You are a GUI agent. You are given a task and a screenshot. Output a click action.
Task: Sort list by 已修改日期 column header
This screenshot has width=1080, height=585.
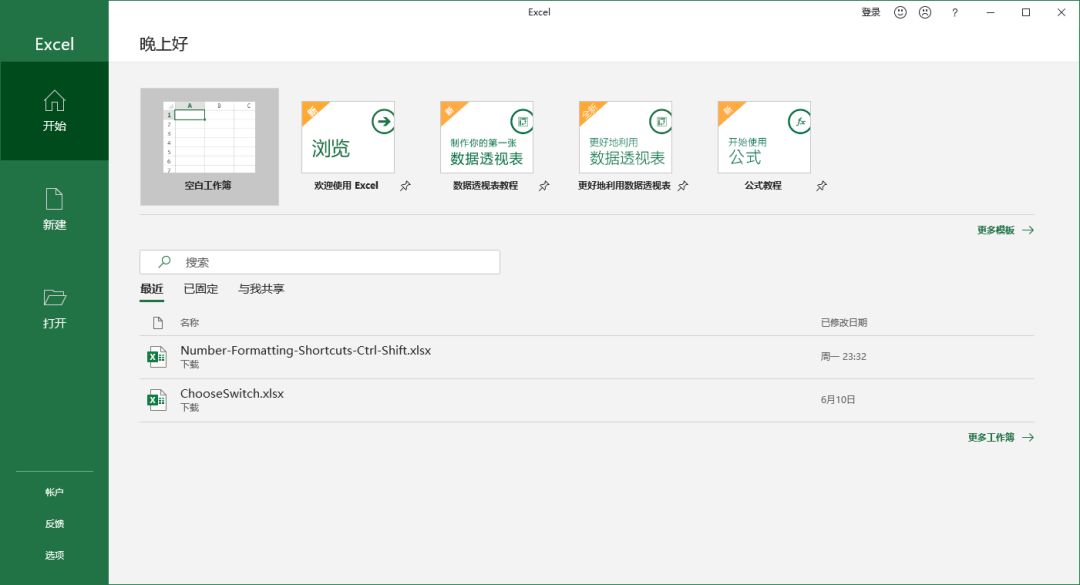click(x=844, y=322)
